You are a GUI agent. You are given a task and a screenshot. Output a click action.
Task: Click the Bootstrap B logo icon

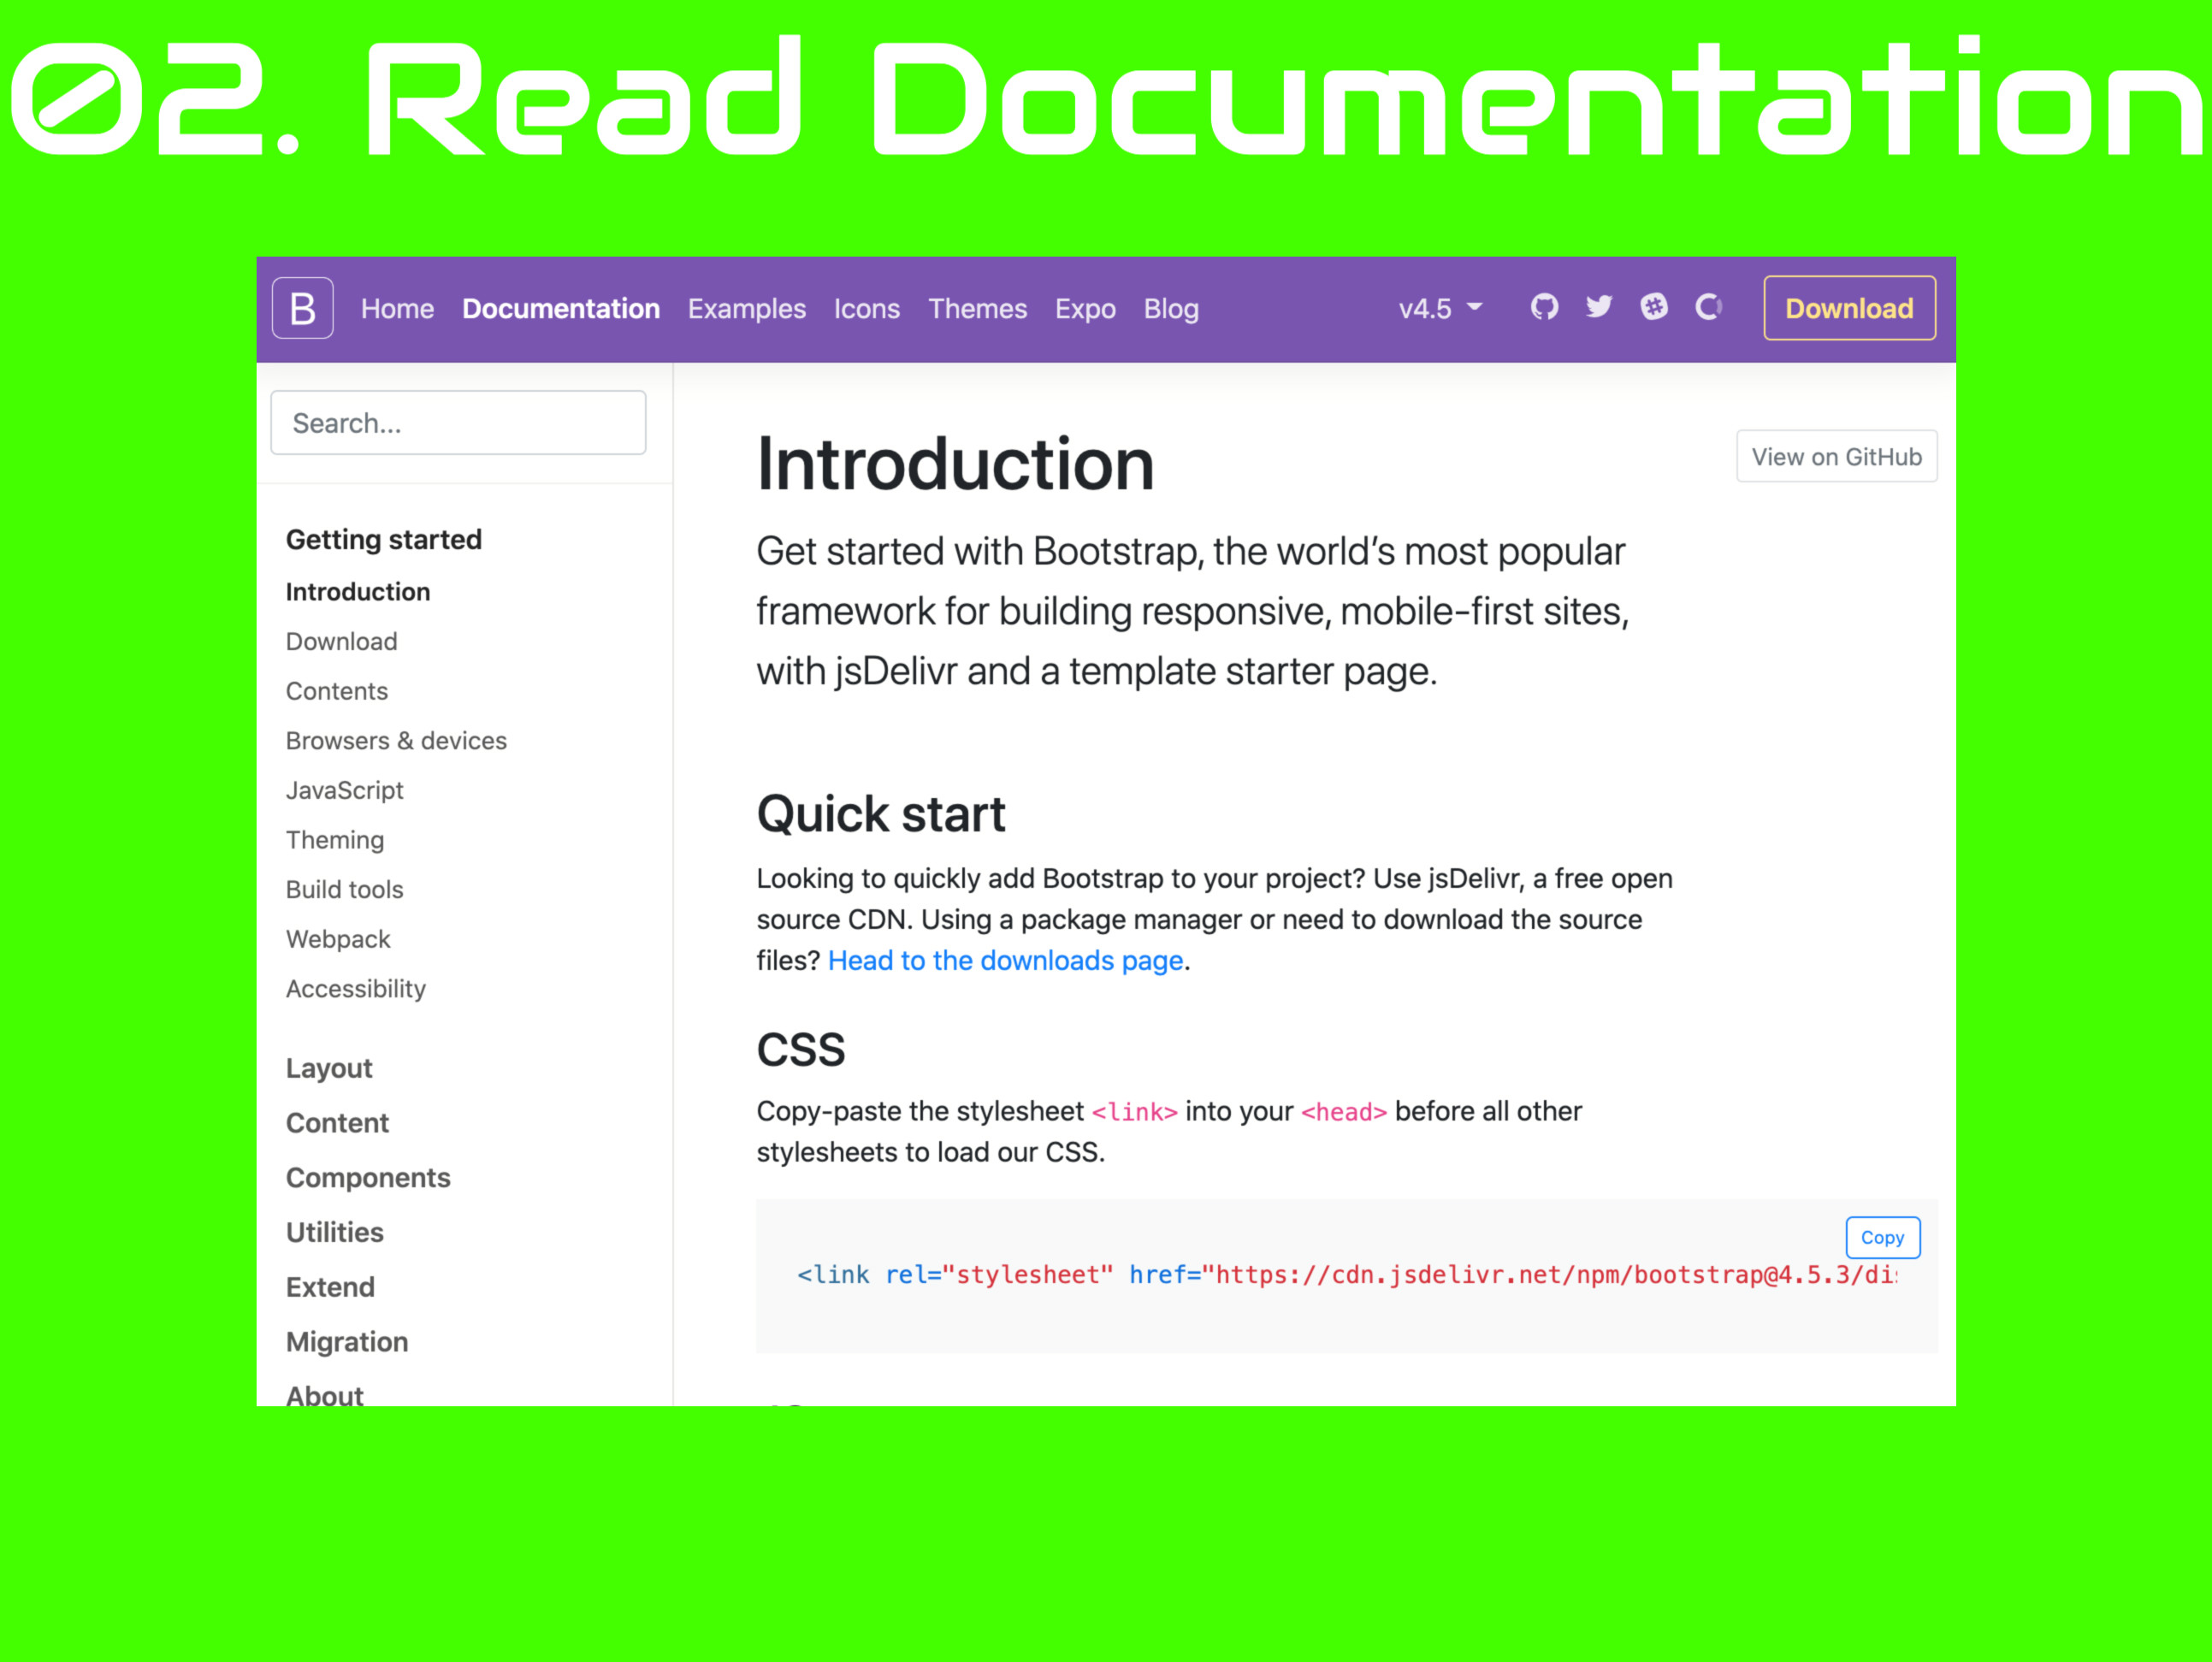[302, 308]
